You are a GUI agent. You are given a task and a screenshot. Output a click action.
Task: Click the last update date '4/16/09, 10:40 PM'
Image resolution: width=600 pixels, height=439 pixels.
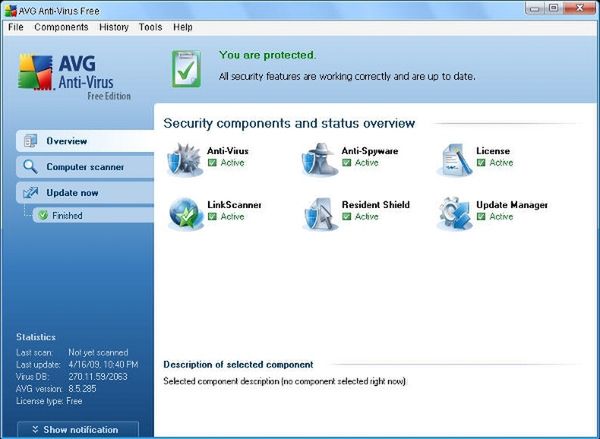[x=103, y=364]
